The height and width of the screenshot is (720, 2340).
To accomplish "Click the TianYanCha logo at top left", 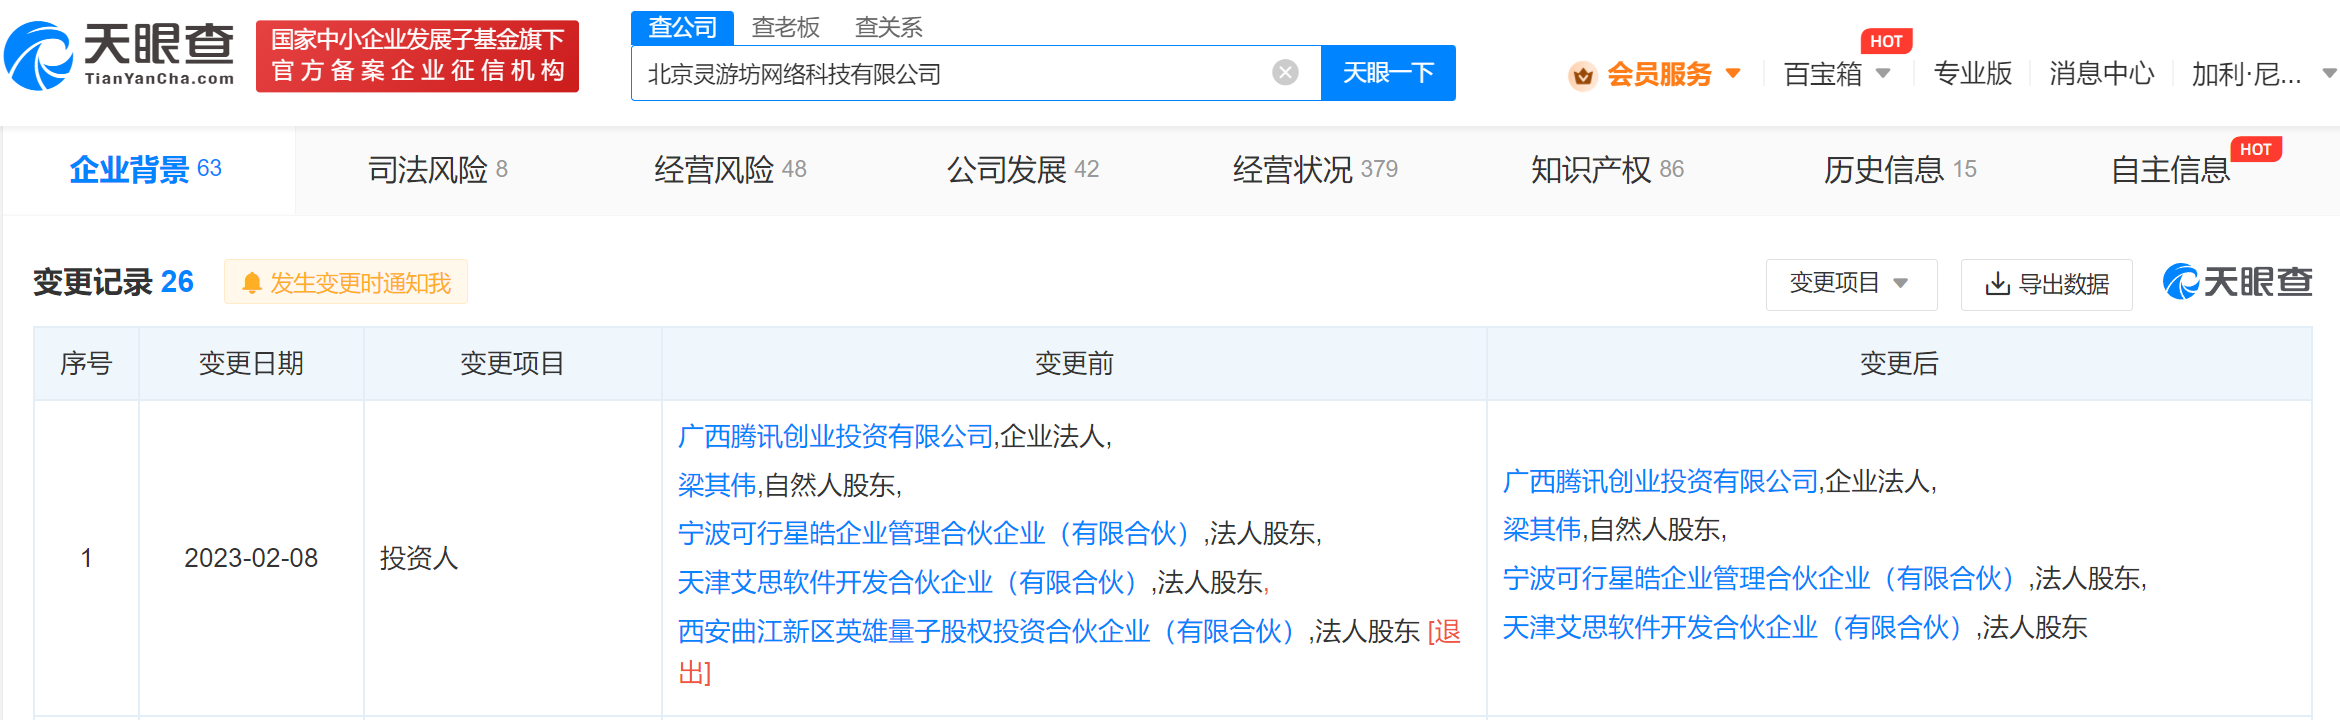I will pyautogui.click(x=119, y=56).
